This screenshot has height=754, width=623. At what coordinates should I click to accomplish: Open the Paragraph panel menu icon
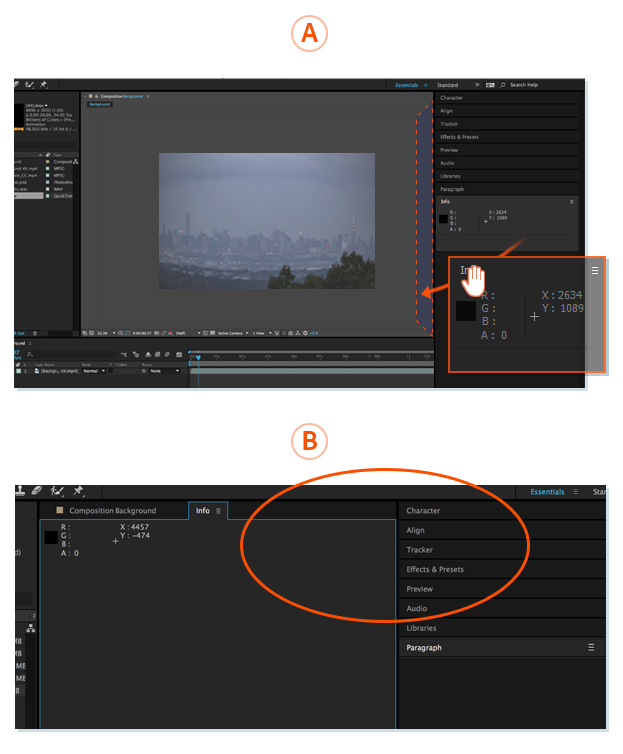pos(591,648)
